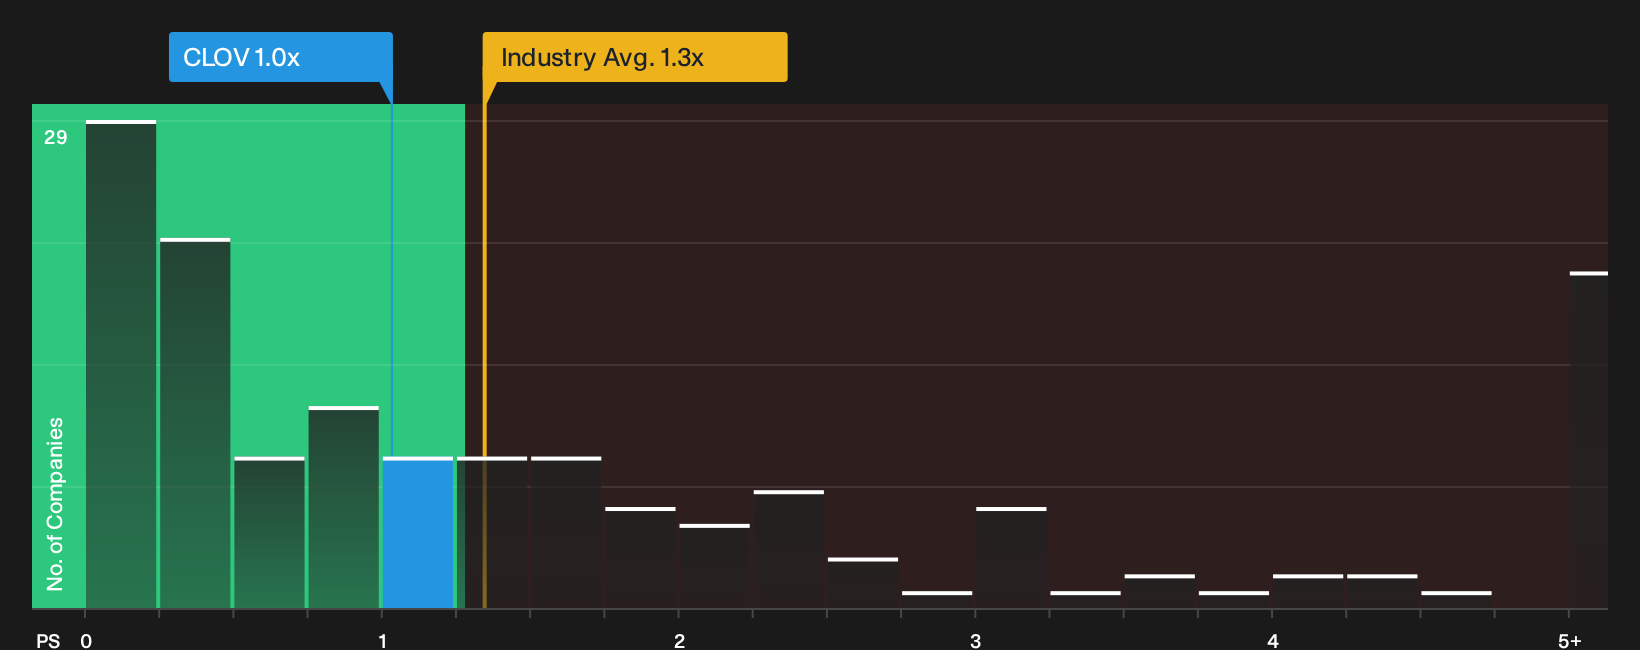The image size is (1640, 650).
Task: Click the CLOV 1.0x label
Action: pos(281,57)
